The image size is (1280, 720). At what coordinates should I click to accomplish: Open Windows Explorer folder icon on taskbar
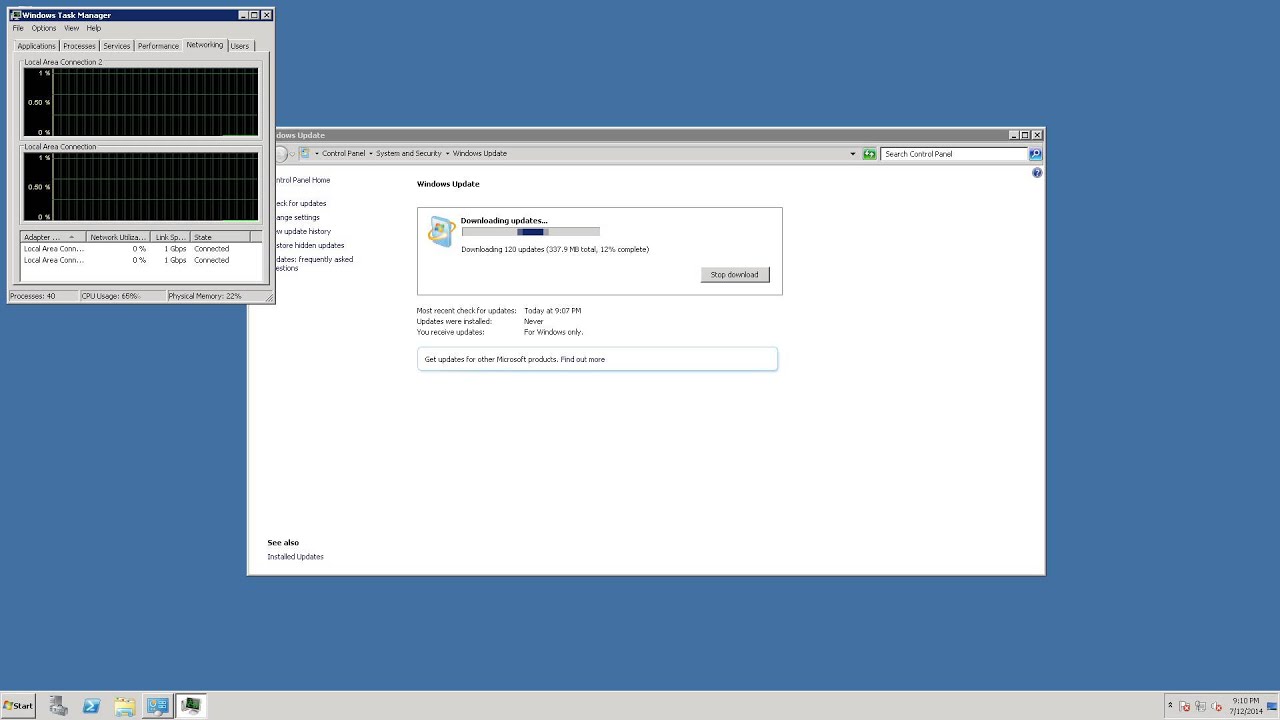[x=124, y=706]
